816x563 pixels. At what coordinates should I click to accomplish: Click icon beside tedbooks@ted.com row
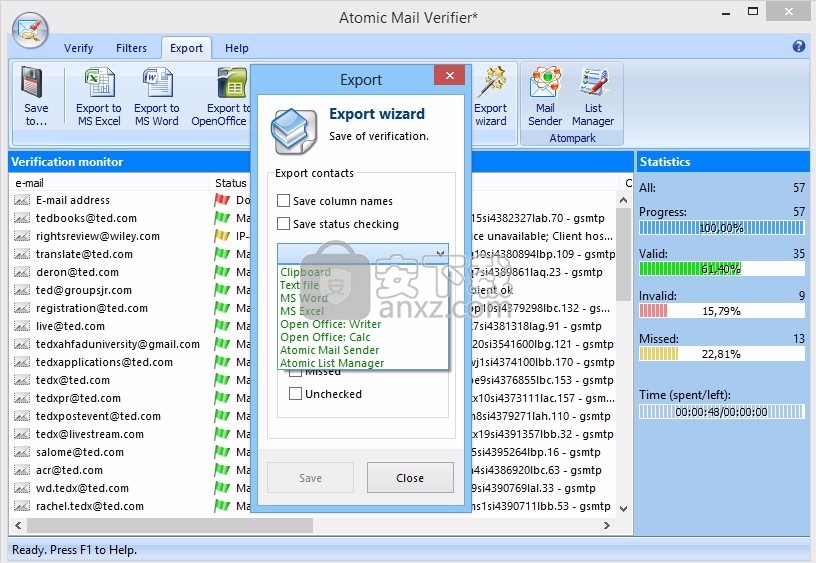point(22,218)
